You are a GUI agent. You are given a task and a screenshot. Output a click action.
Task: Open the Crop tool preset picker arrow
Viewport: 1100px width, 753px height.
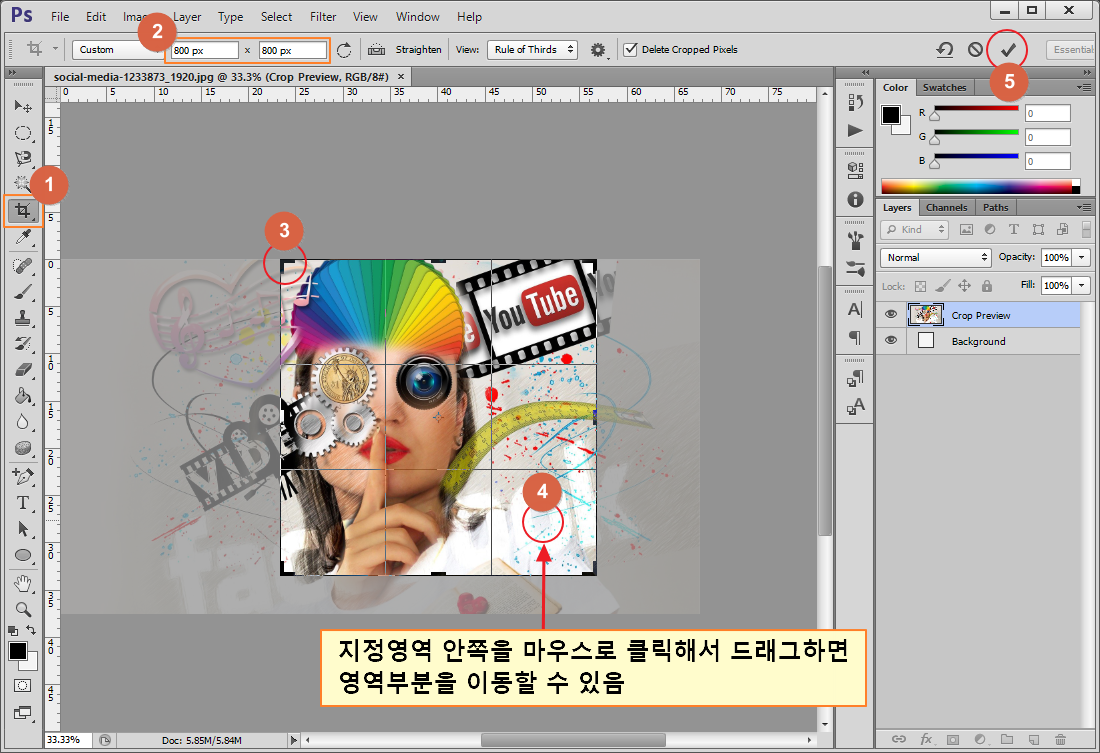(55, 50)
